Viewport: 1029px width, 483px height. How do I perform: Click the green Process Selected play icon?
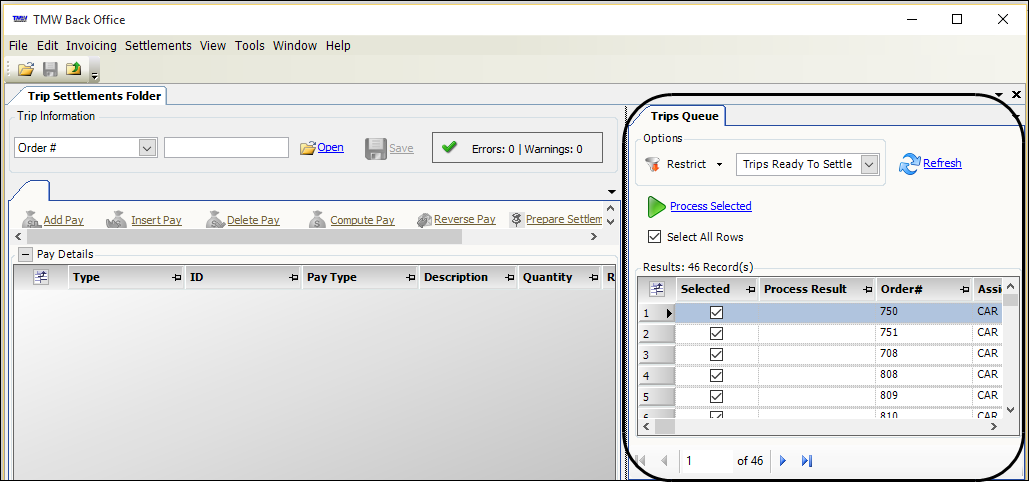coord(656,206)
